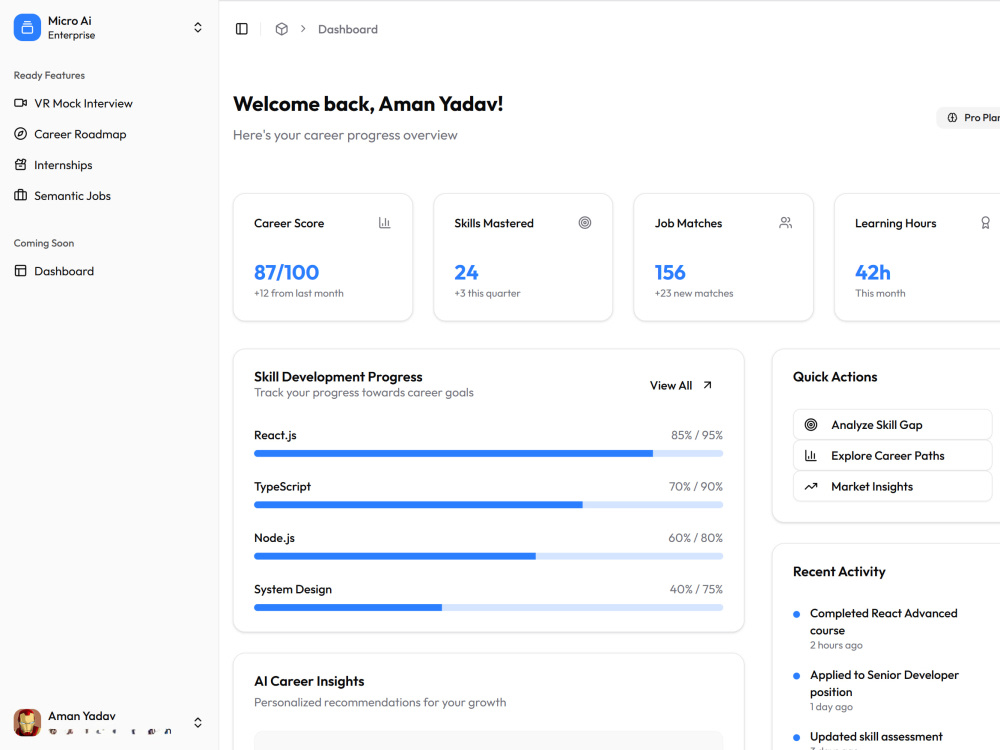Click the '40% / 75%' System Design value
1000x750 pixels.
pos(696,589)
